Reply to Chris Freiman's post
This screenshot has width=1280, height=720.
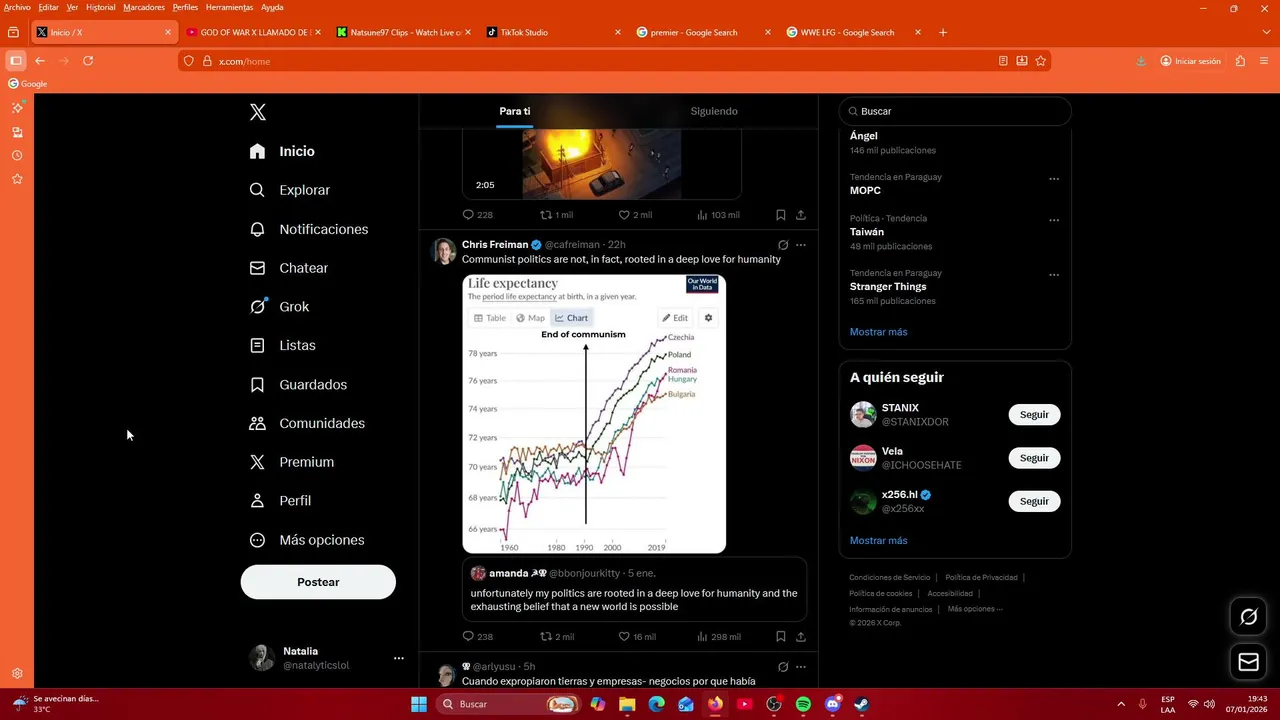coord(478,637)
